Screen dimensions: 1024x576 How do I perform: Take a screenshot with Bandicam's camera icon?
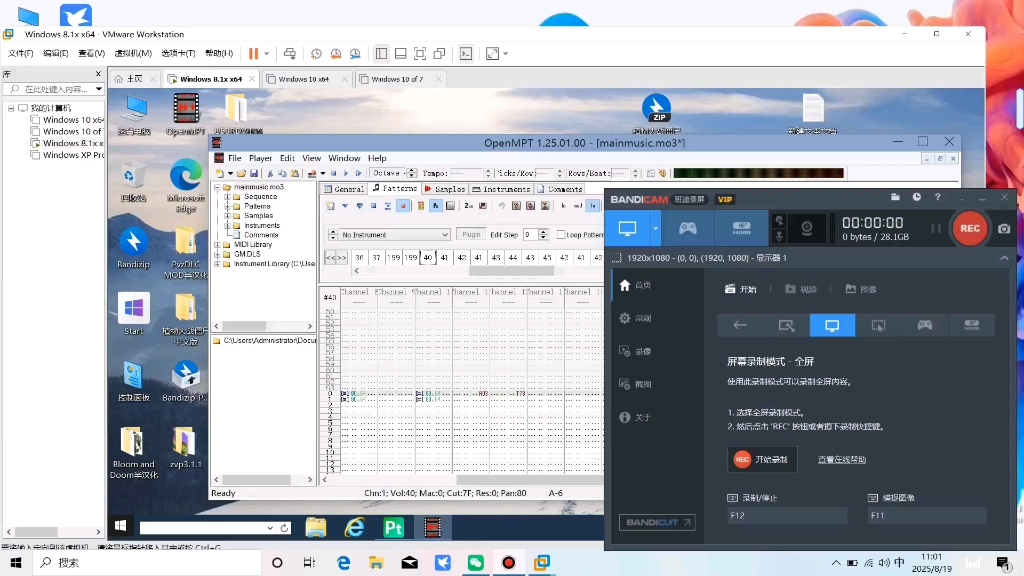tap(1004, 229)
